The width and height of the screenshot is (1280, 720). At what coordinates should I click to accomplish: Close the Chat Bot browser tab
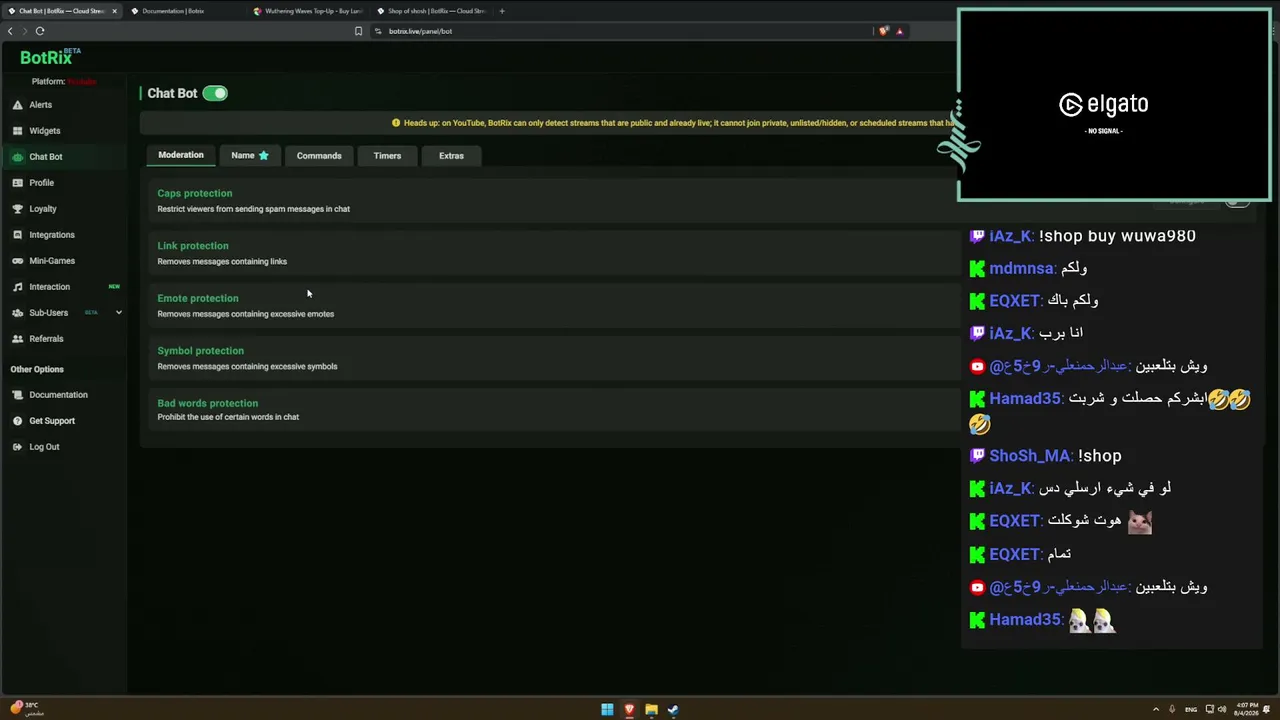click(x=114, y=11)
